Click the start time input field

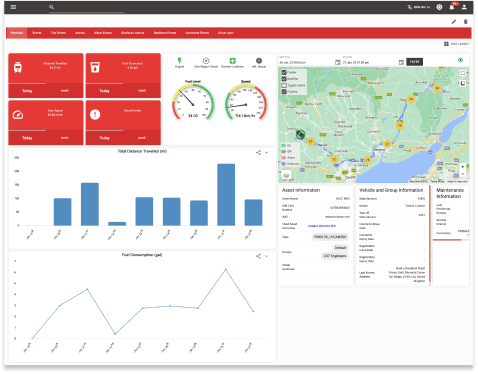[307, 62]
